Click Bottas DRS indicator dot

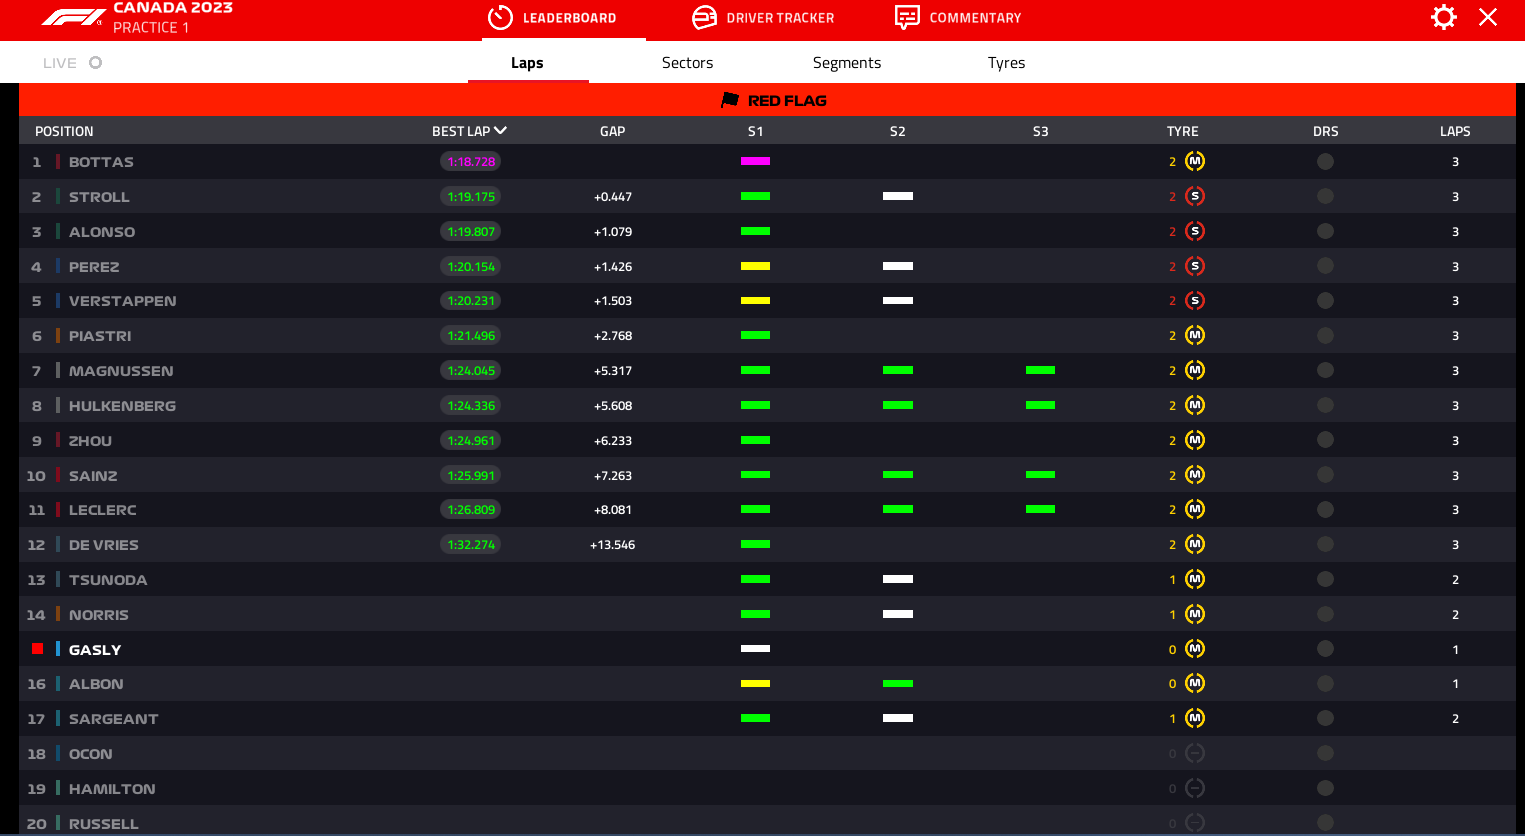tap(1325, 161)
